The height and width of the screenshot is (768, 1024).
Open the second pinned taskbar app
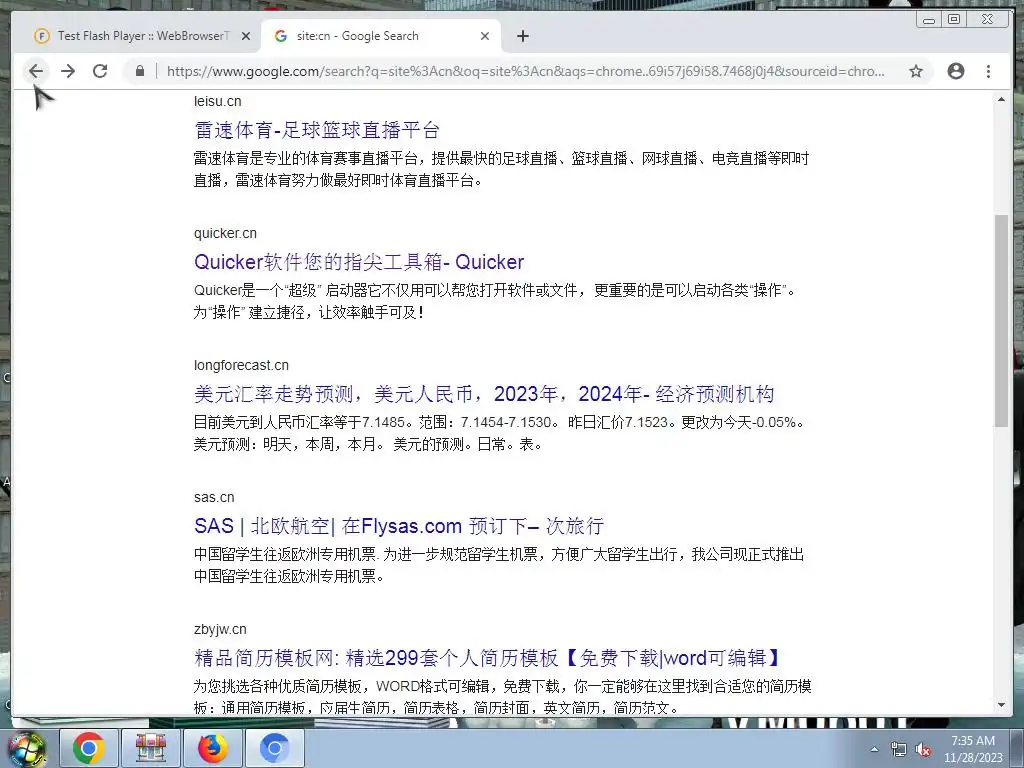click(151, 748)
